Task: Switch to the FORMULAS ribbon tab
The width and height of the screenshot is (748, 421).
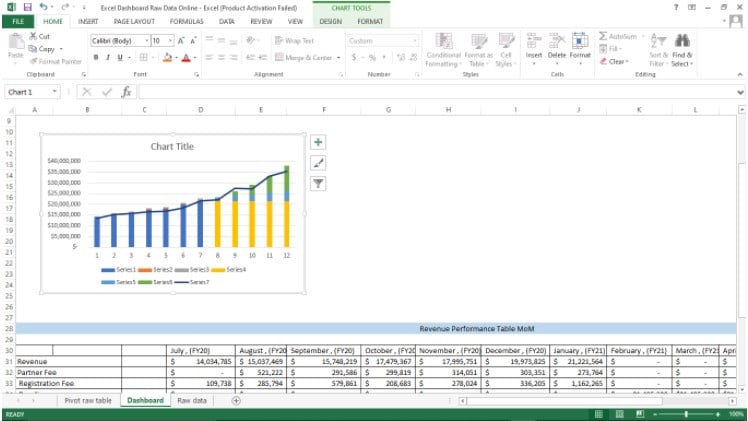Action: coord(187,21)
